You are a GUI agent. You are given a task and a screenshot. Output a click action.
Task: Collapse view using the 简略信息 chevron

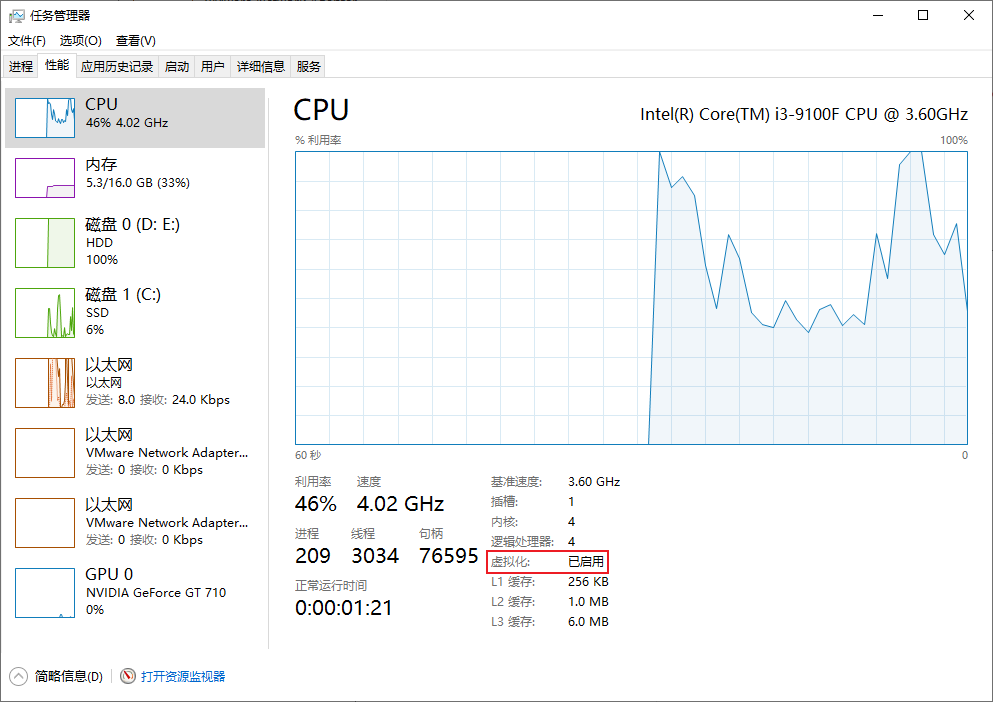[x=19, y=677]
